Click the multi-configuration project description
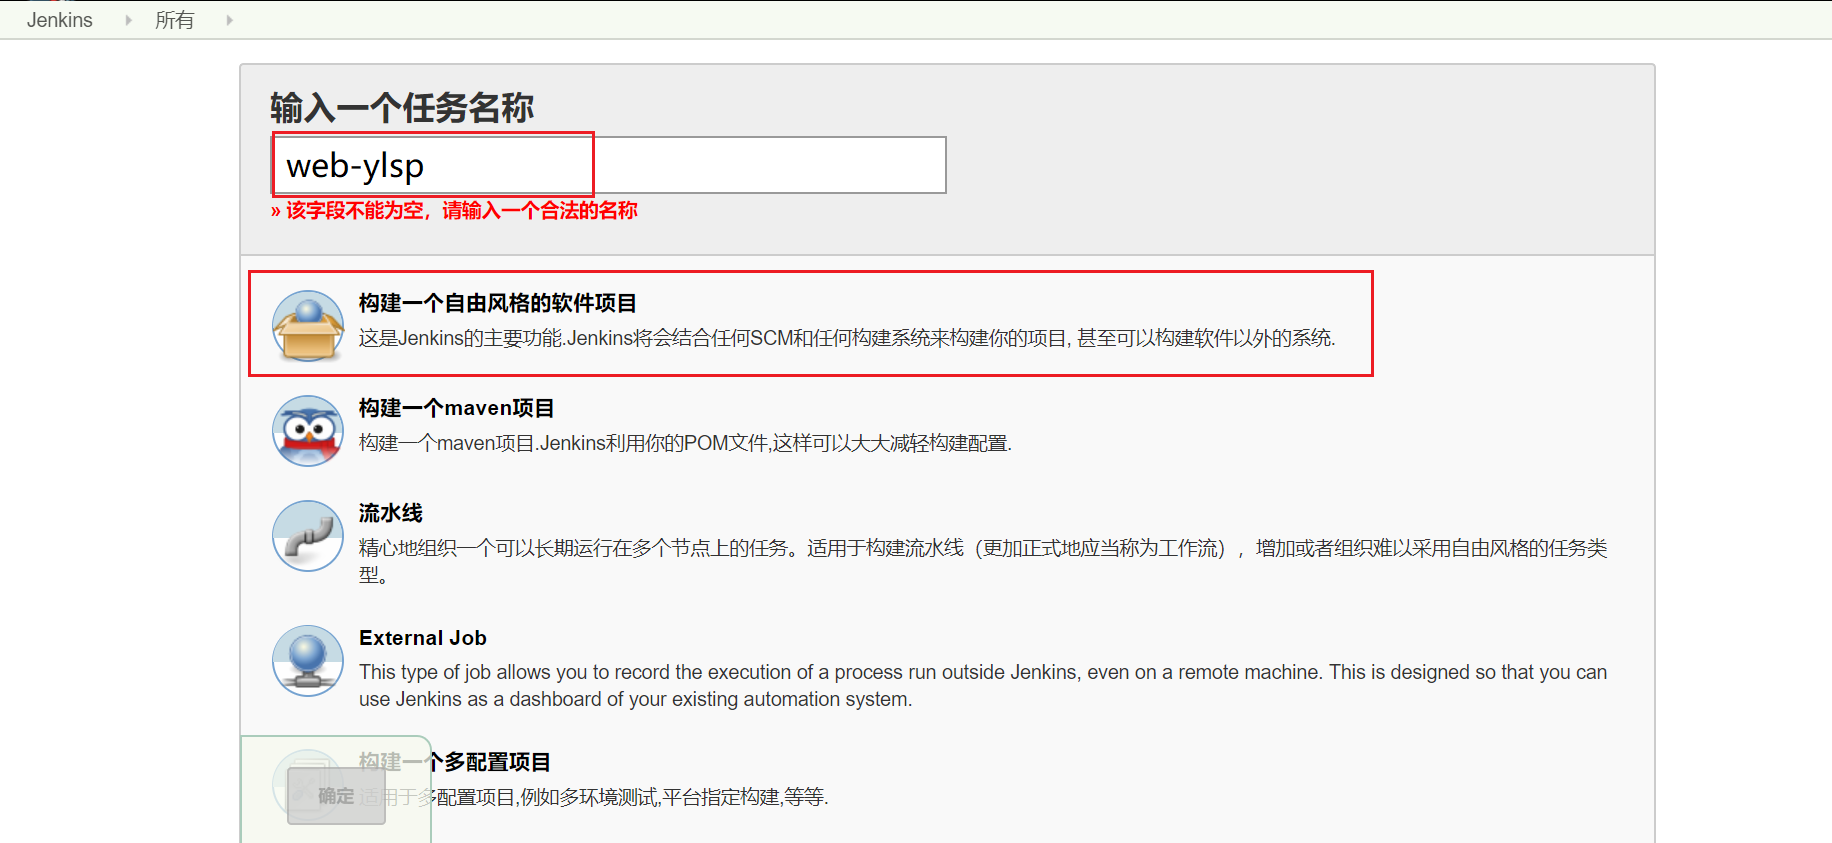 [x=594, y=797]
